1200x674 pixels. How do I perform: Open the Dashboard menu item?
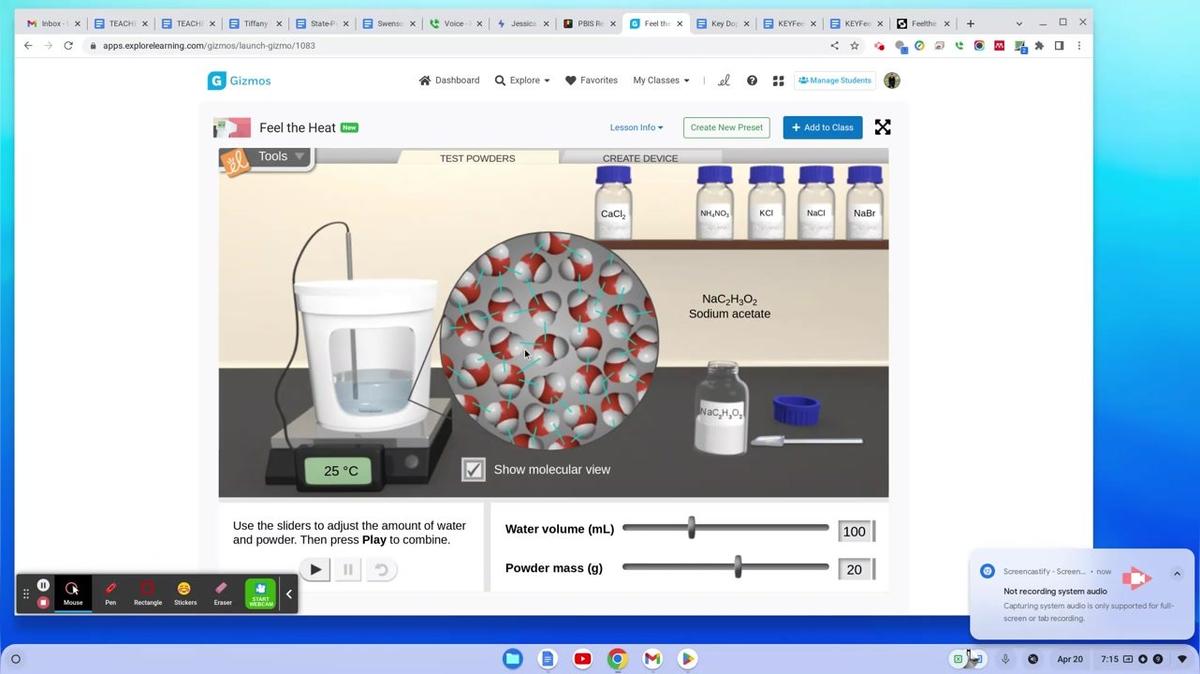tap(449, 81)
